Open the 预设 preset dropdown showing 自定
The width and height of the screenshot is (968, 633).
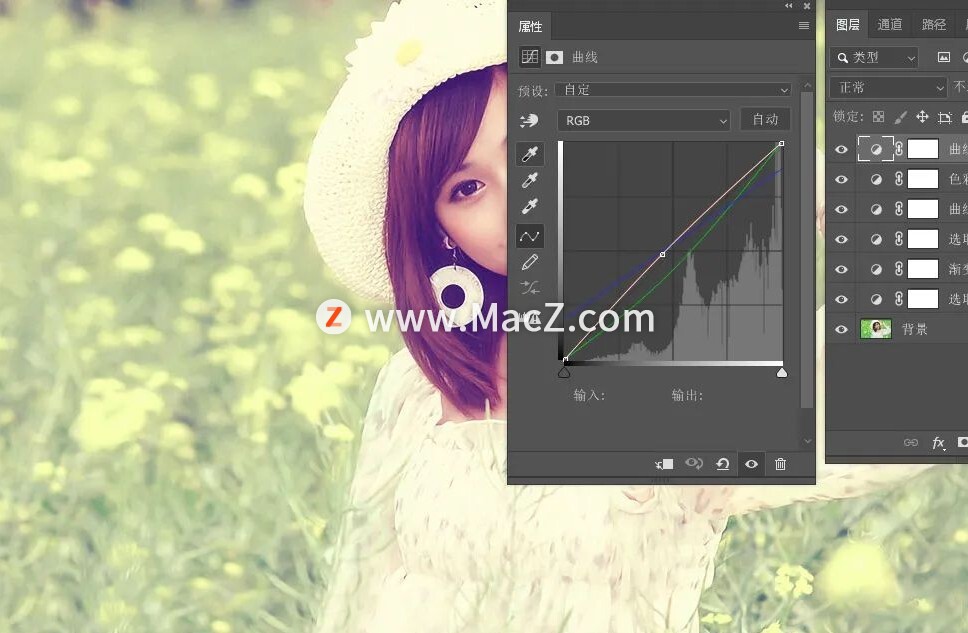[673, 90]
